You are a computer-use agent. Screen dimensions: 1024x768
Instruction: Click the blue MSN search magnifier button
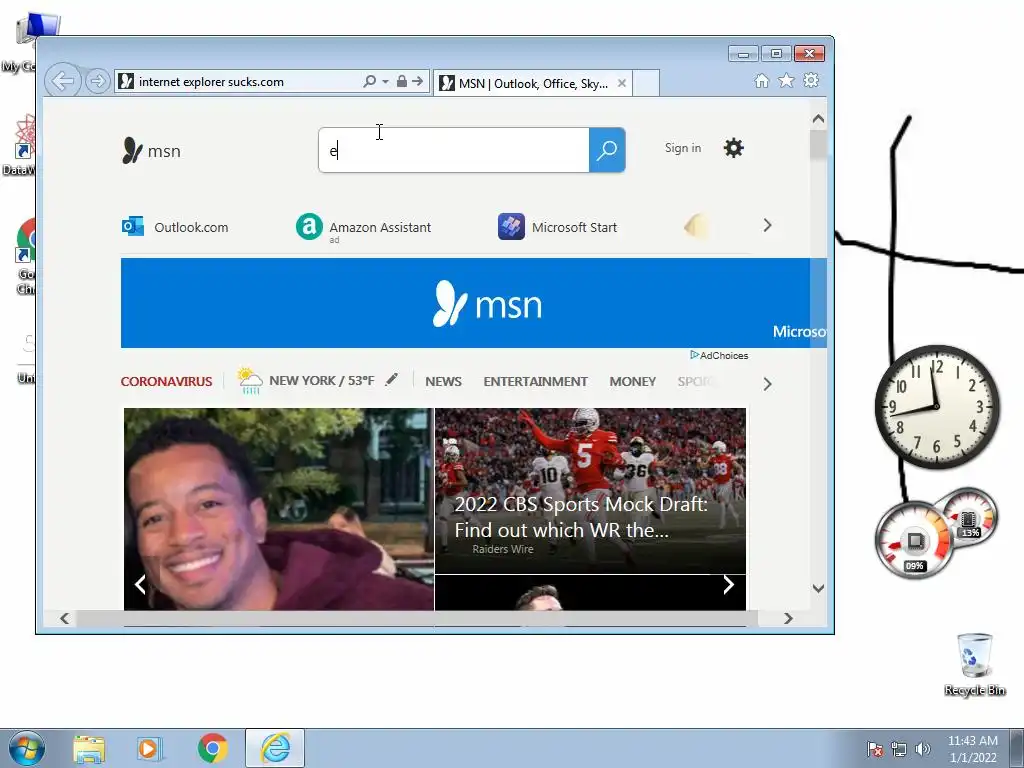607,150
